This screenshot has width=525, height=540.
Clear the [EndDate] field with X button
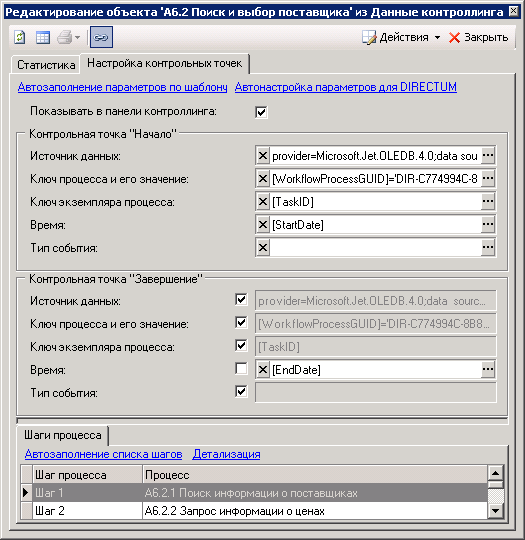263,370
